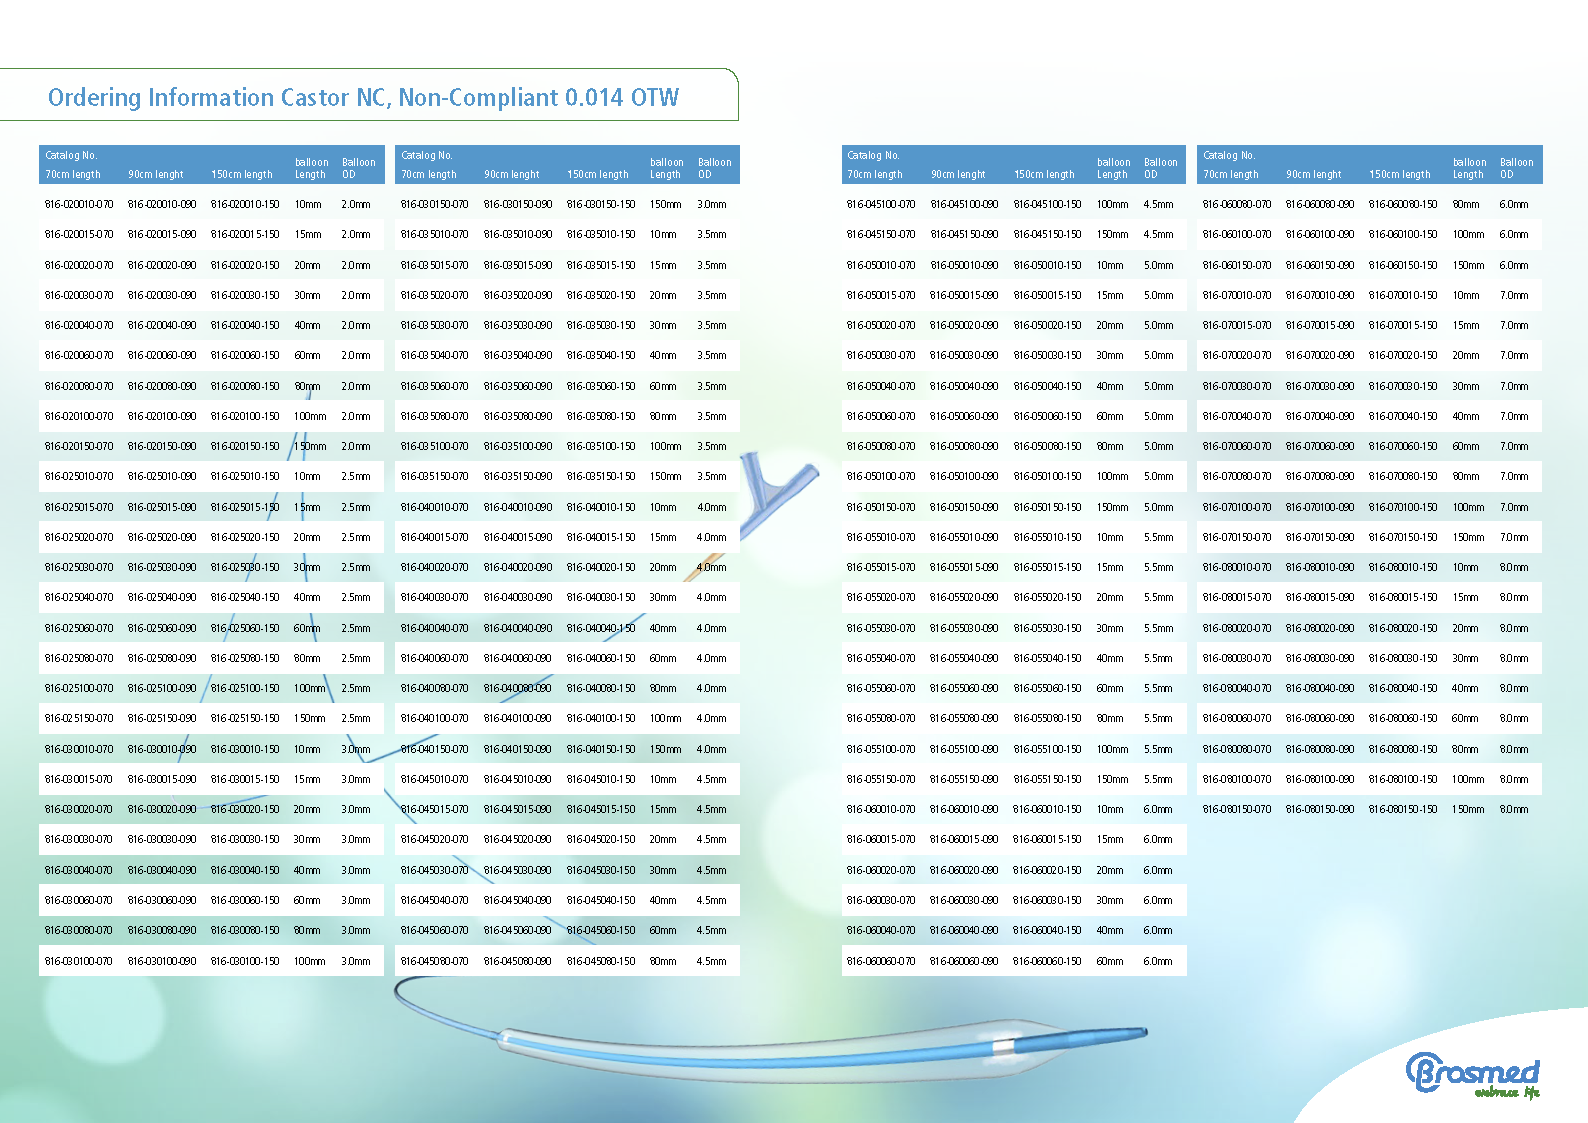This screenshot has width=1588, height=1123.
Task: Select catalog number 816-055010-150
Action: pyautogui.click(x=1047, y=537)
